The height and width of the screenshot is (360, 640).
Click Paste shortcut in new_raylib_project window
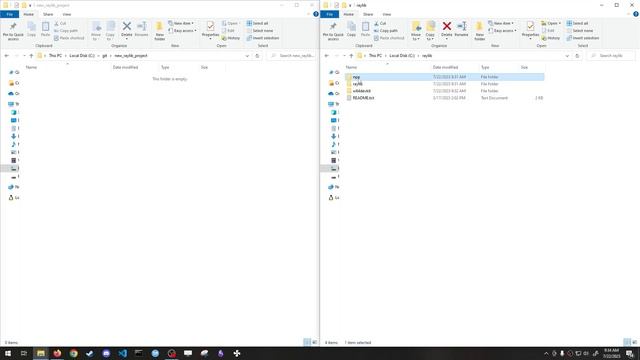[69, 38]
